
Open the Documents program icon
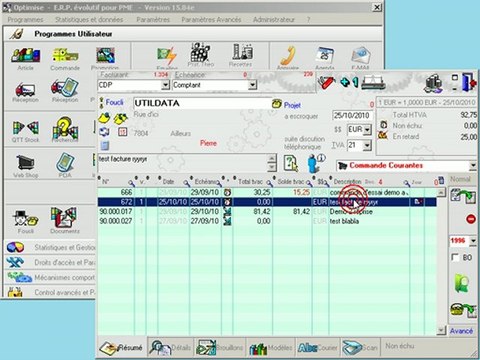point(64,218)
